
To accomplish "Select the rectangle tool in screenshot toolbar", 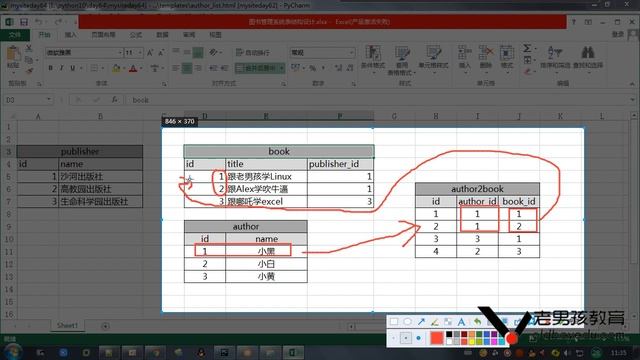I will point(394,322).
